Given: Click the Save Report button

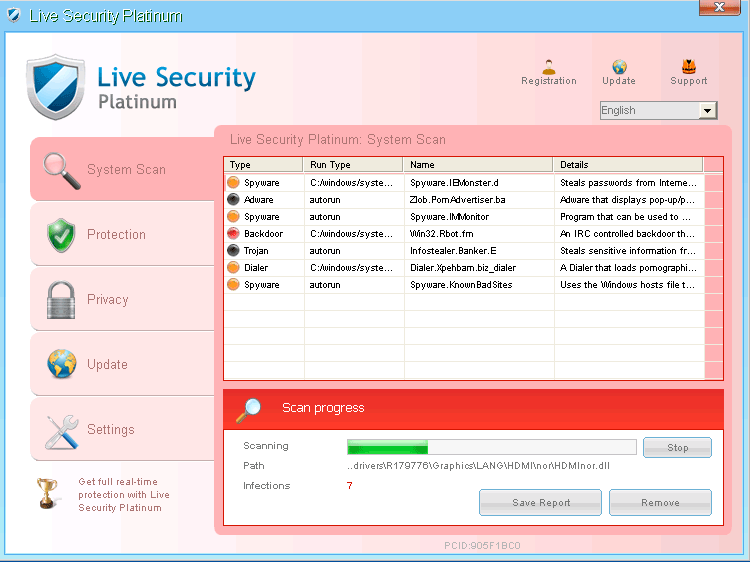Looking at the screenshot, I should point(540,503).
